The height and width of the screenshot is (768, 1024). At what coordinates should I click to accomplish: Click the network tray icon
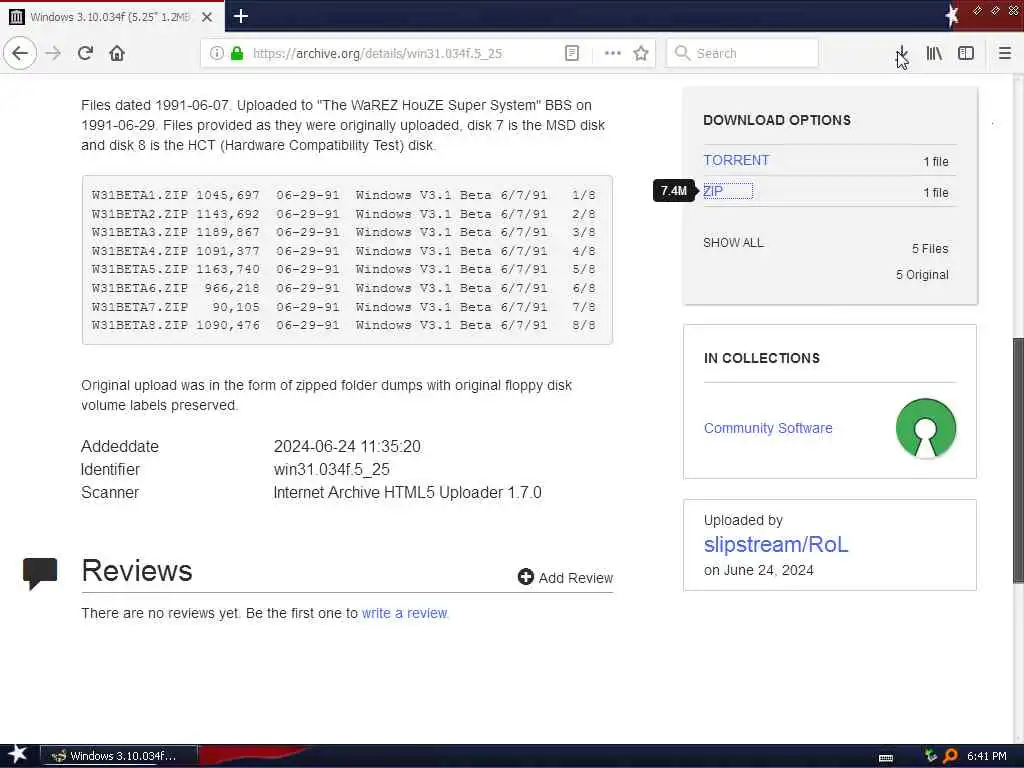tap(930, 756)
